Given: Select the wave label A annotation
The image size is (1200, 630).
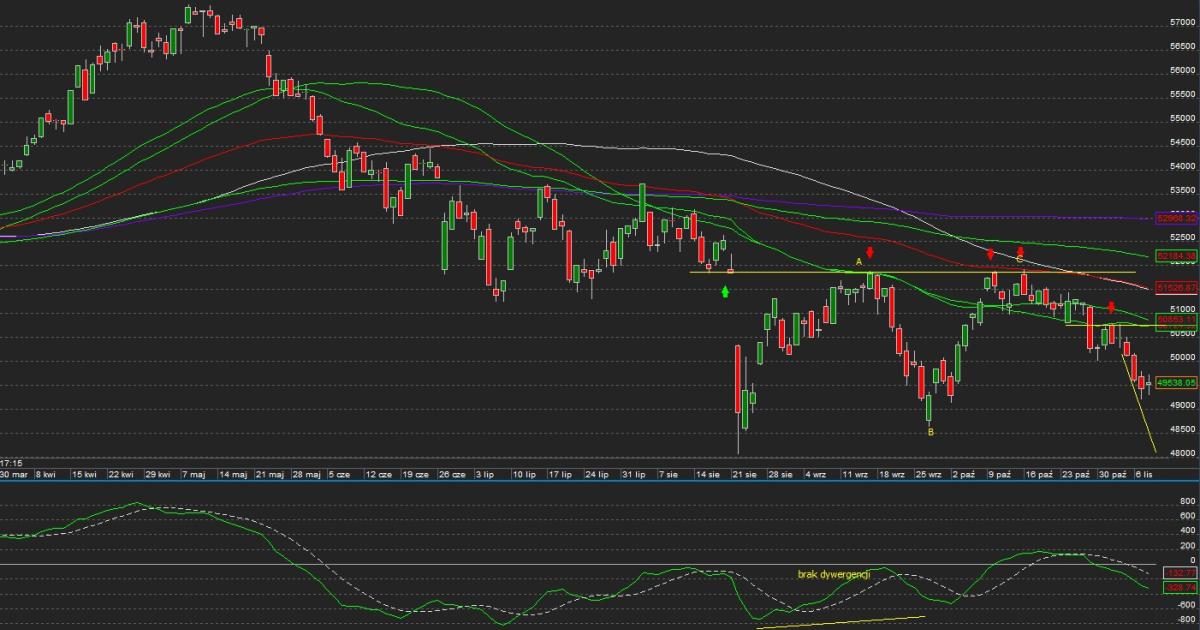Looking at the screenshot, I should [858, 262].
